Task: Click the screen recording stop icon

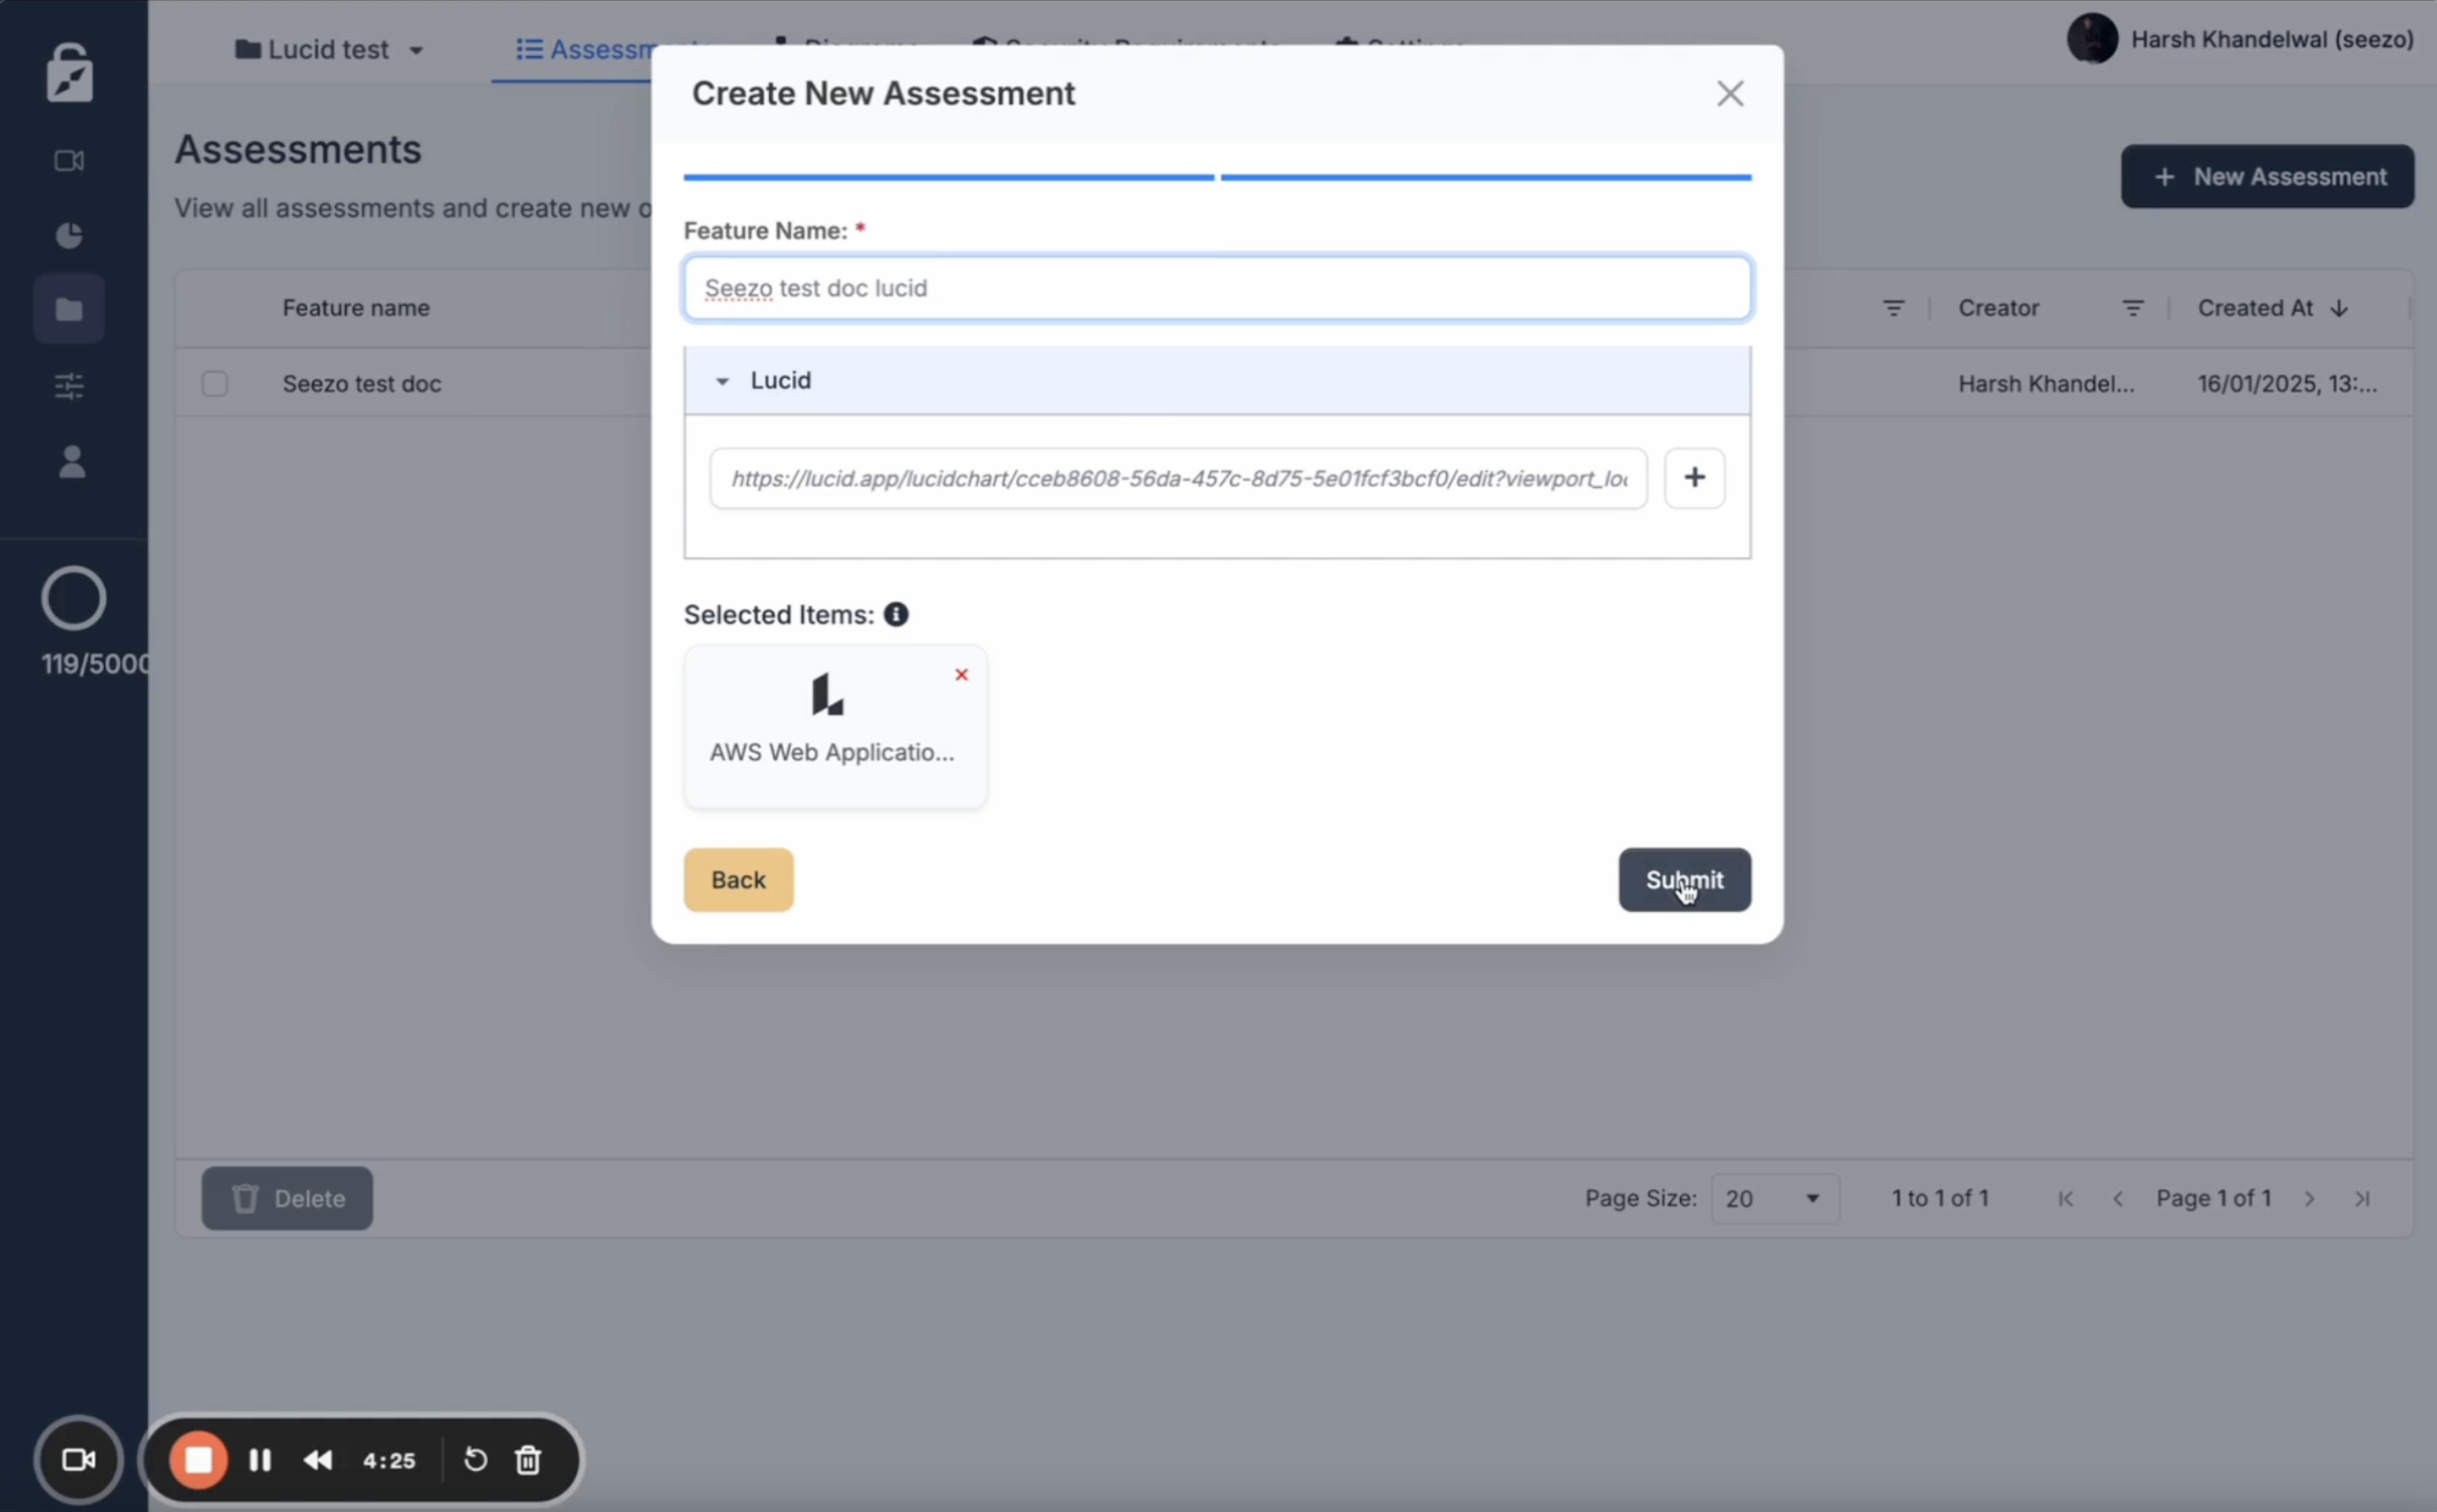Action: click(196, 1460)
